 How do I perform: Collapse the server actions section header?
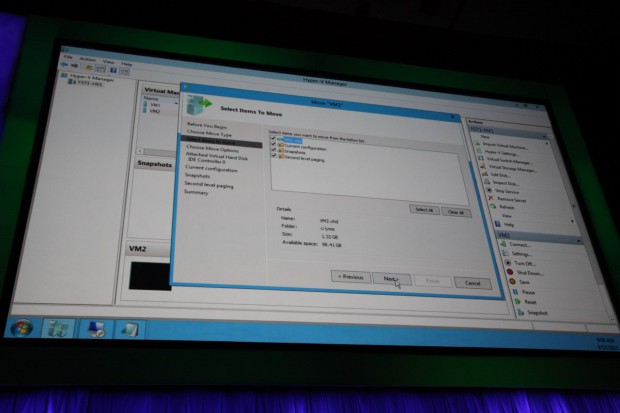coord(544,136)
